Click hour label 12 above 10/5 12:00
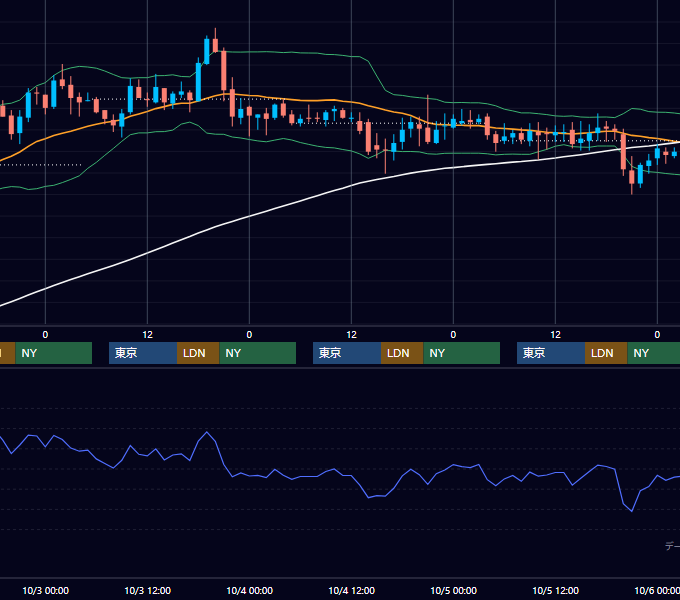Image resolution: width=680 pixels, height=600 pixels. point(556,335)
